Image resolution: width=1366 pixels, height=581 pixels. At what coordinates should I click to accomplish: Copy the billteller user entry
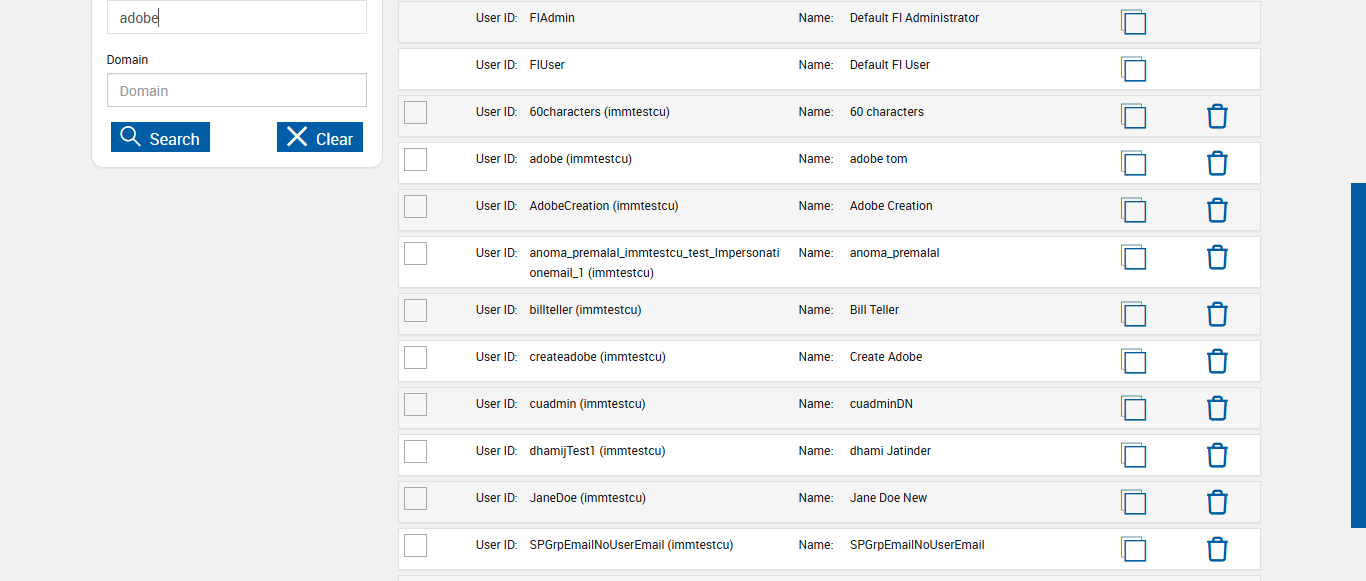[1133, 314]
